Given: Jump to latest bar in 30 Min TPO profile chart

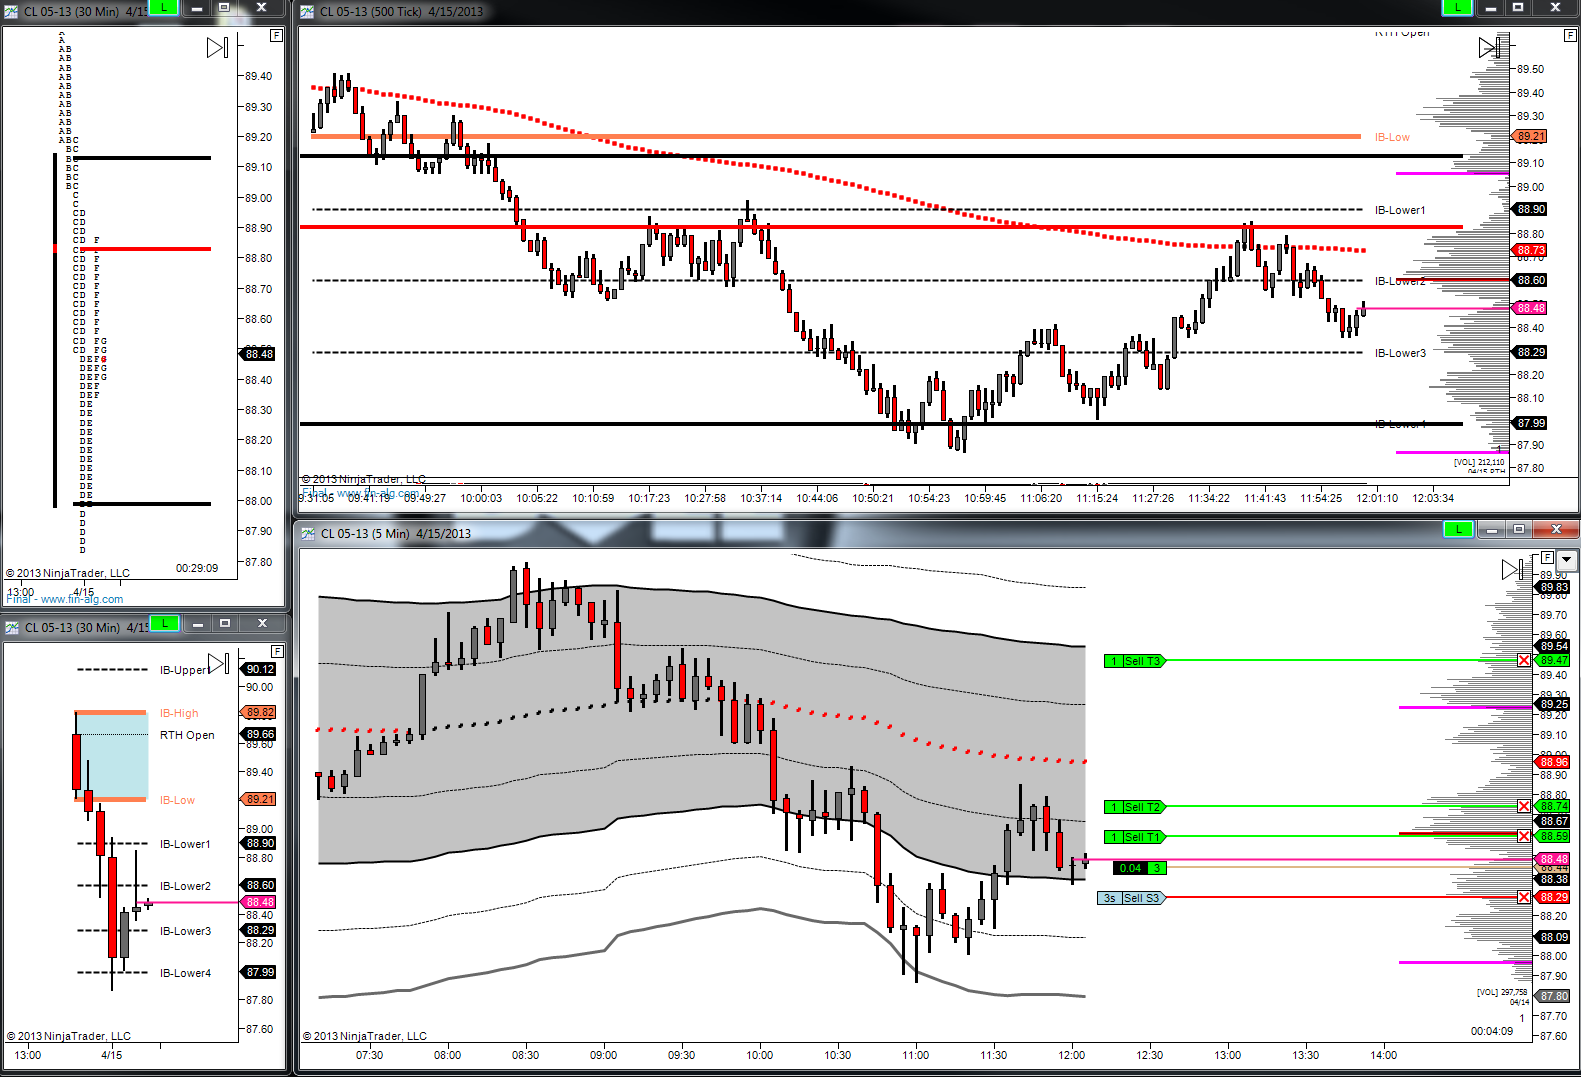Looking at the screenshot, I should pyautogui.click(x=218, y=47).
